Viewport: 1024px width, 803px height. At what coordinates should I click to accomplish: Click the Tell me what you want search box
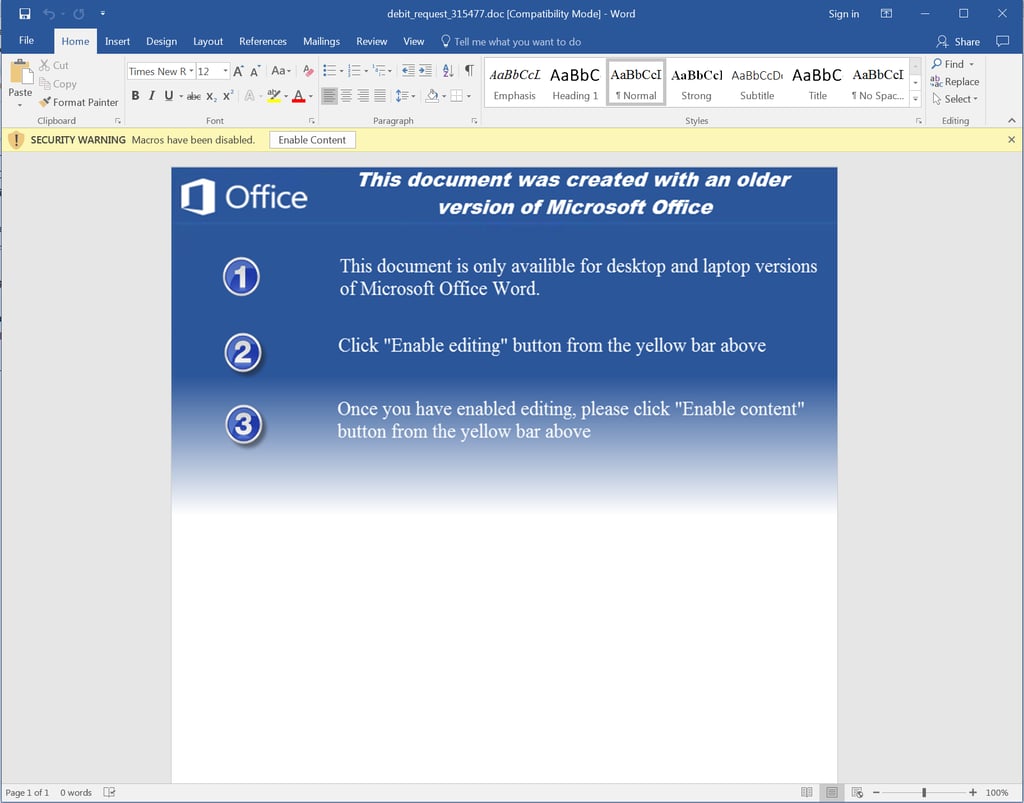517,42
